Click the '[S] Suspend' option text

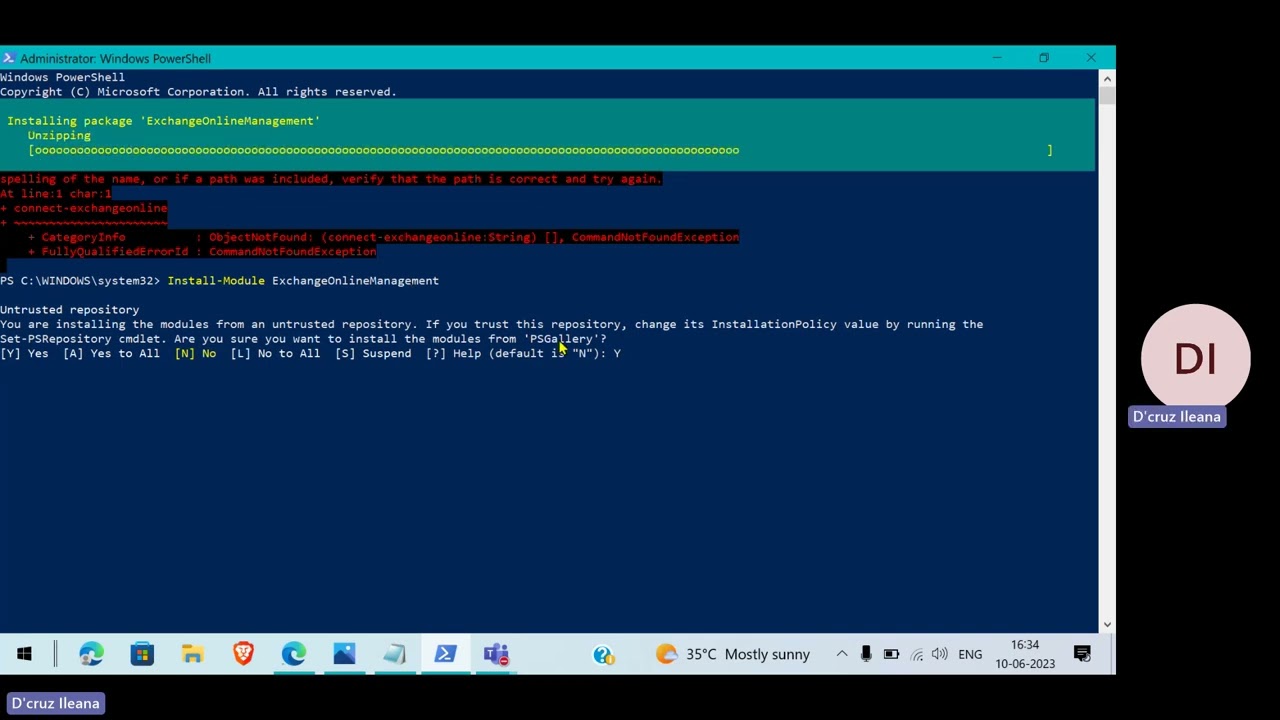pos(373,353)
